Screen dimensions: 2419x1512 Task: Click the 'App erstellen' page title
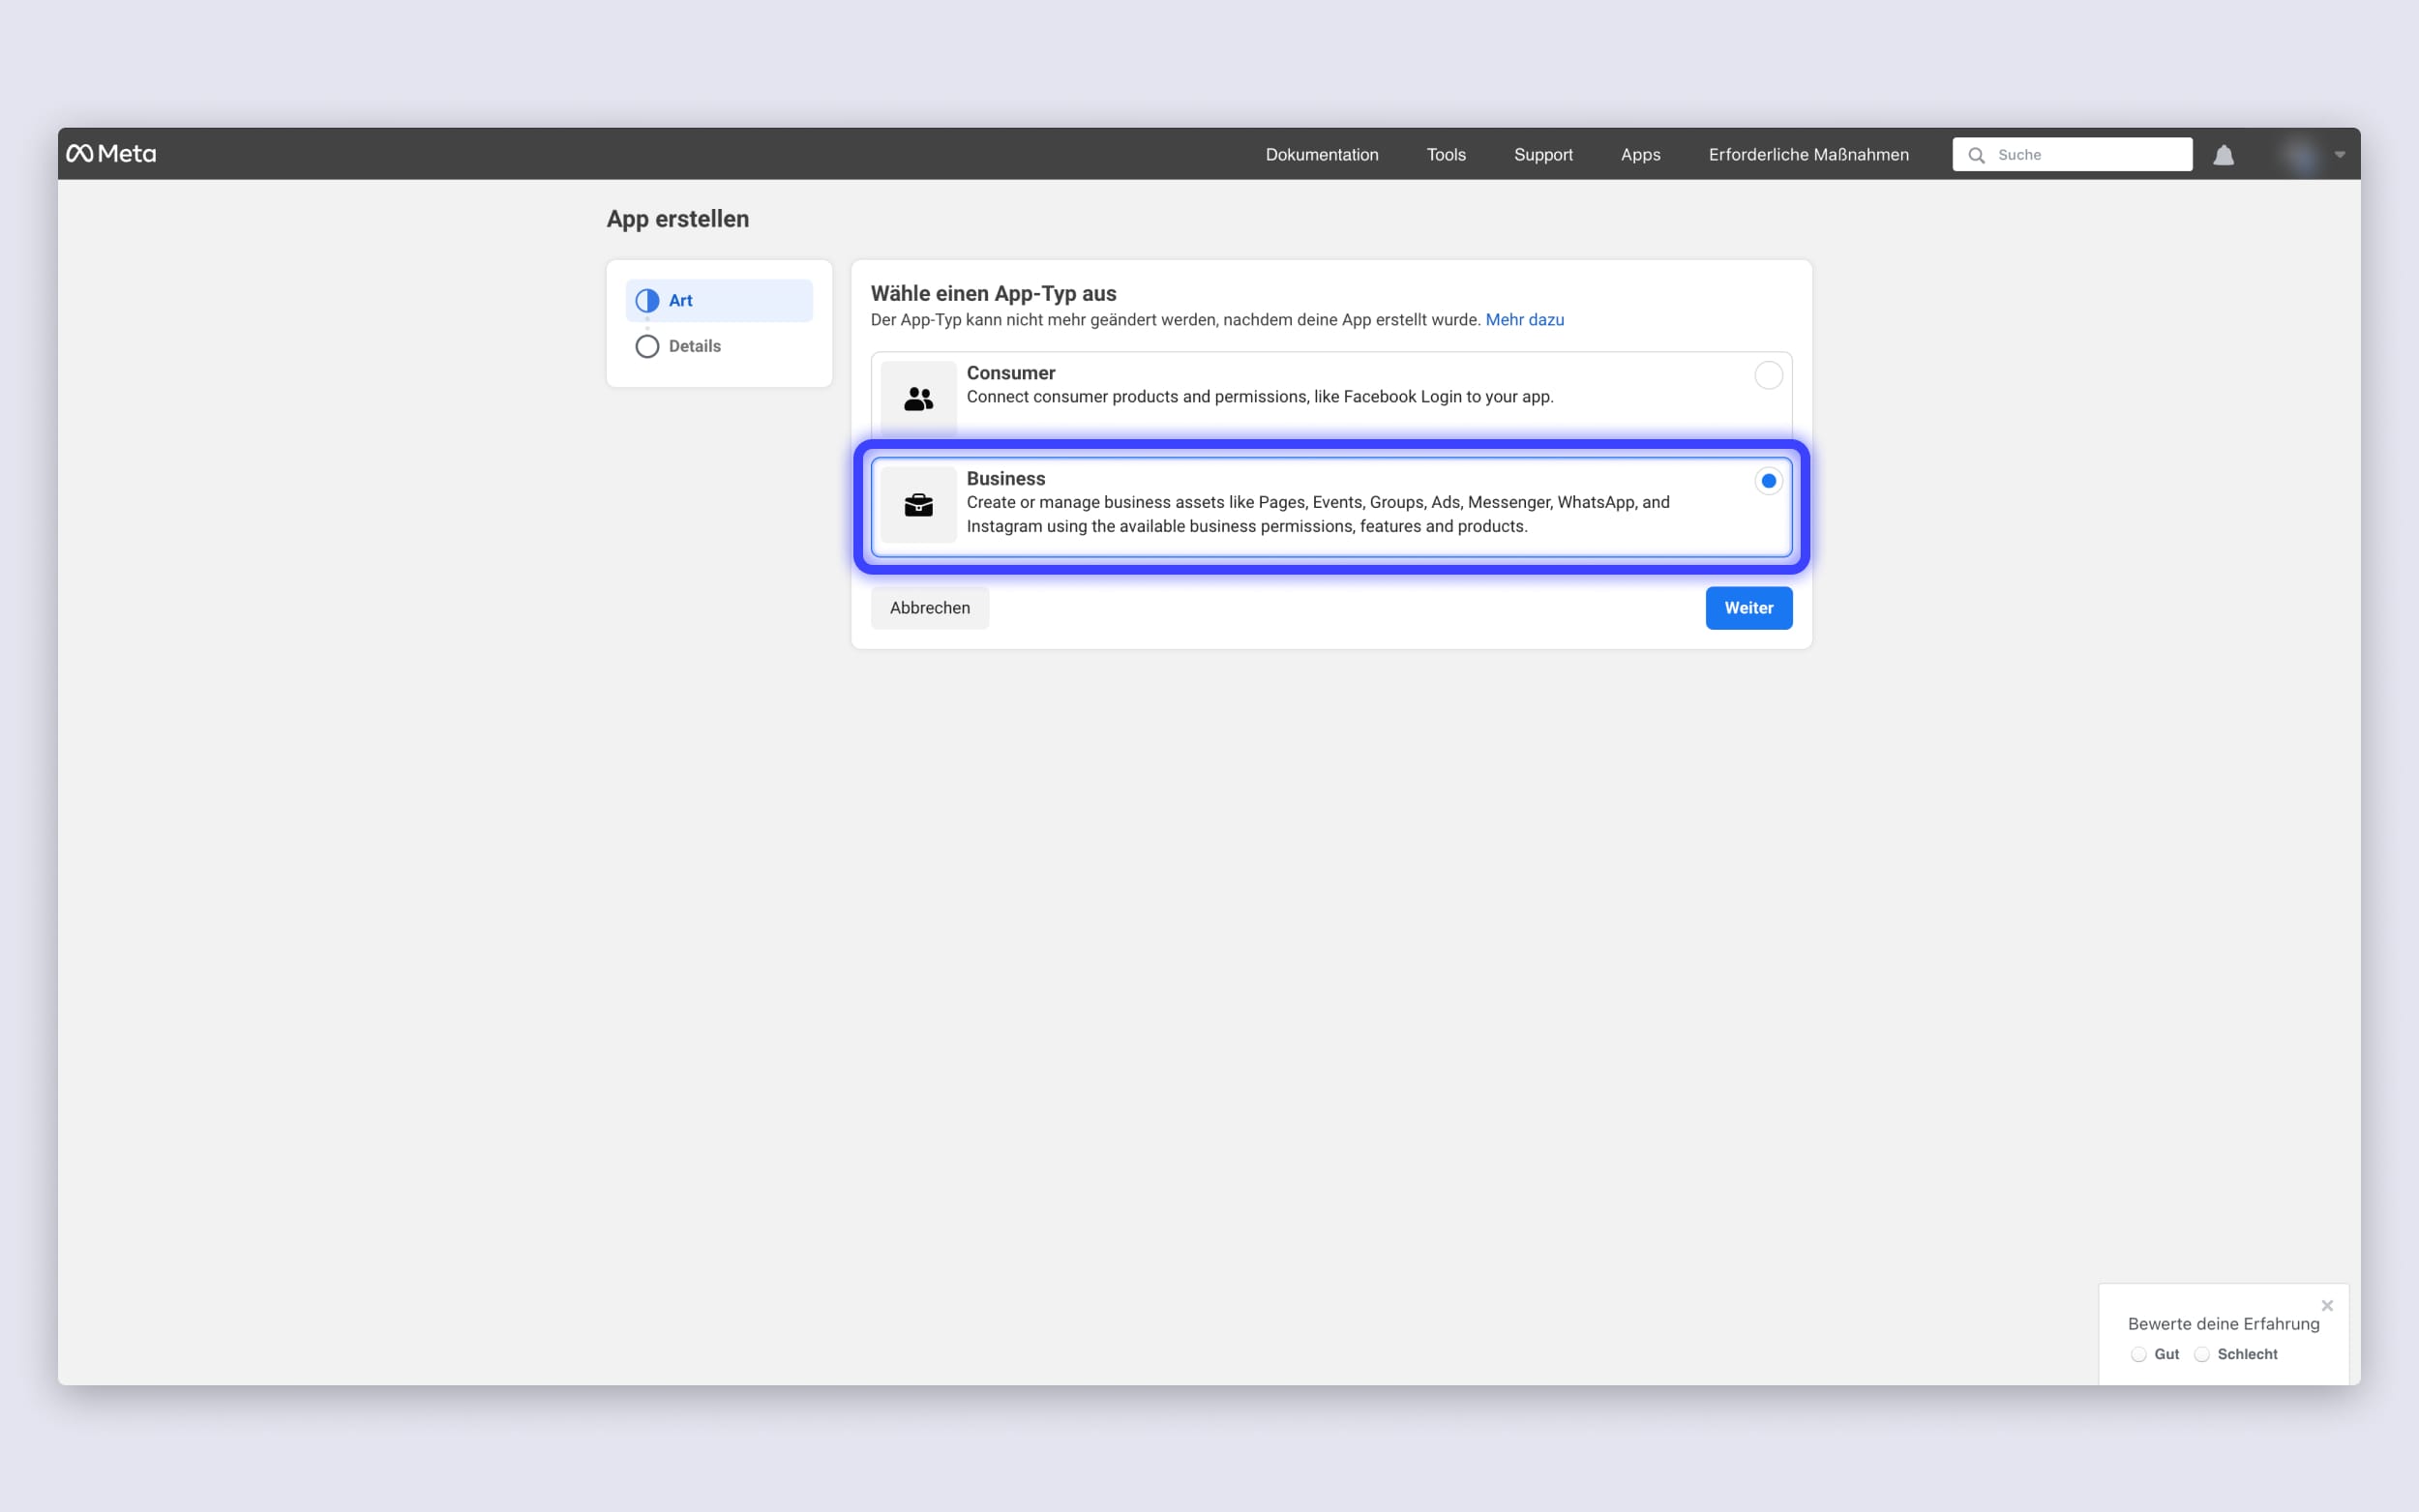[x=677, y=219]
